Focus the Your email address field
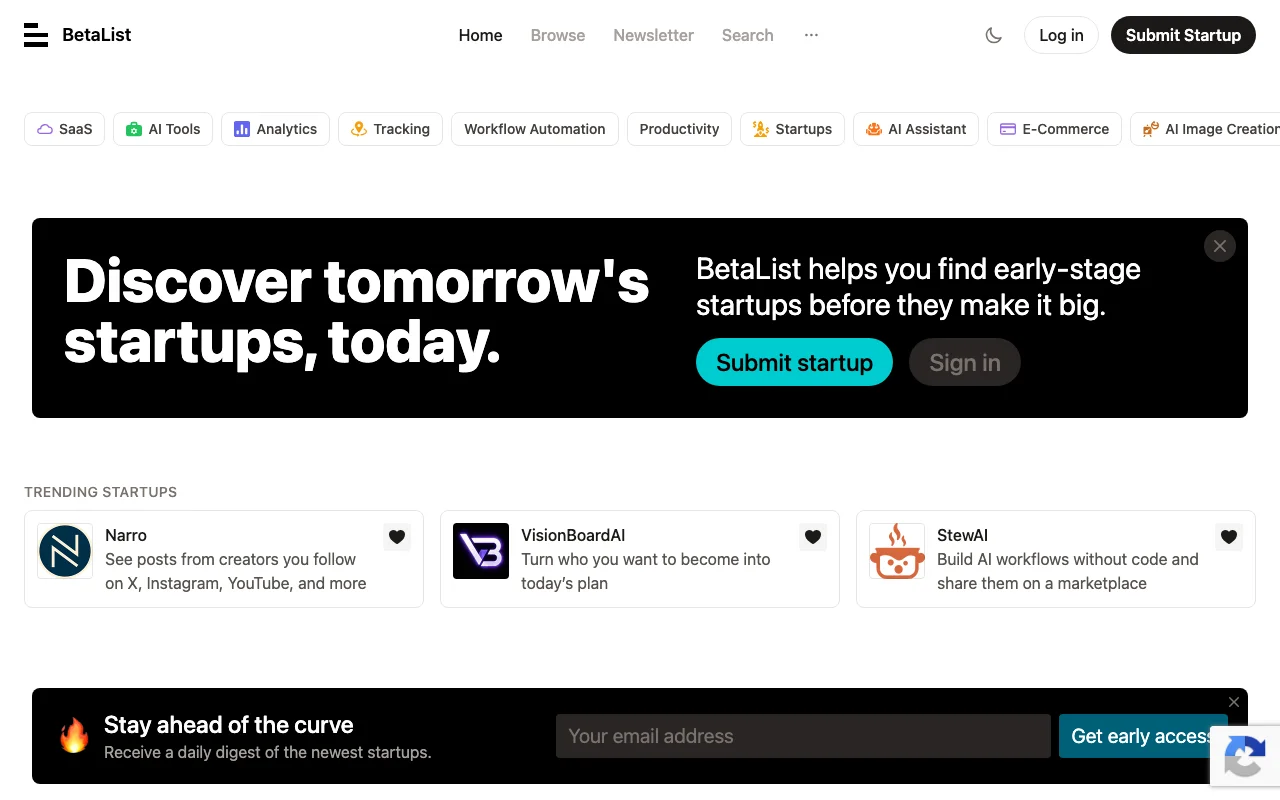 (x=803, y=736)
